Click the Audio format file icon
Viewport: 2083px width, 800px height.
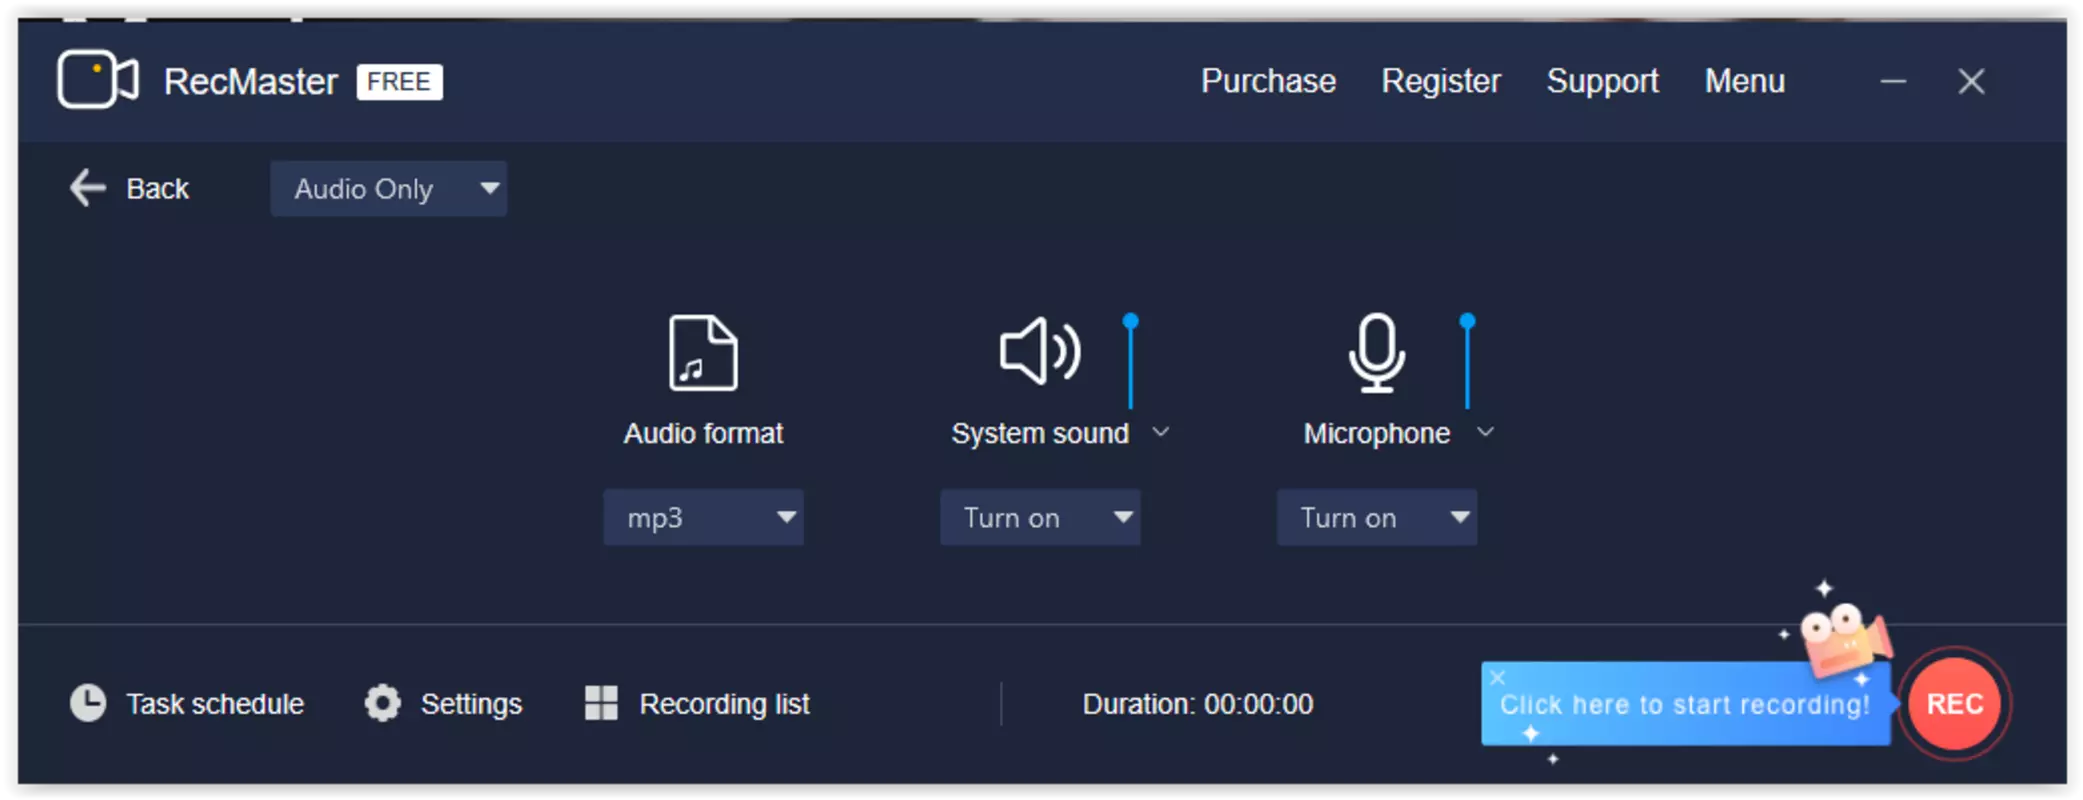coord(703,352)
